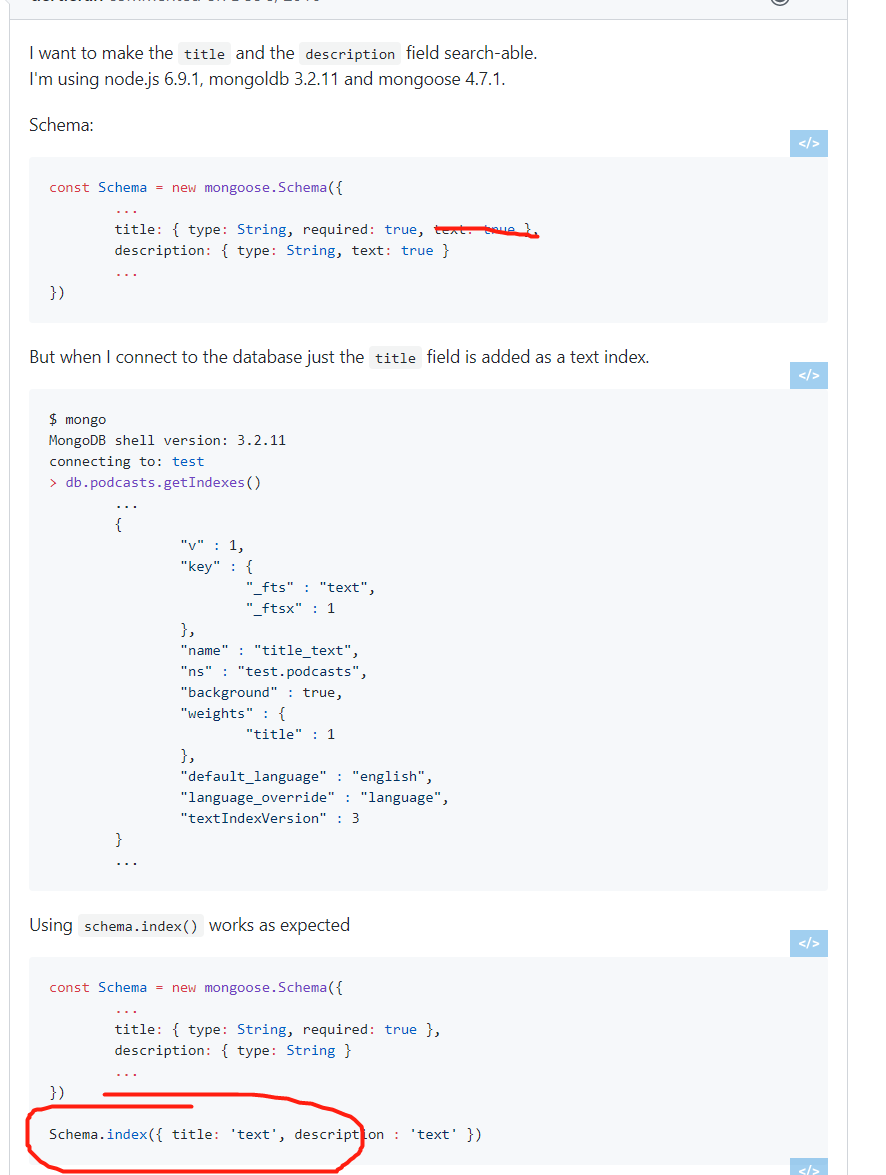Click the '"name" : "title_text",' line
The height and width of the screenshot is (1175, 886).
(x=269, y=650)
